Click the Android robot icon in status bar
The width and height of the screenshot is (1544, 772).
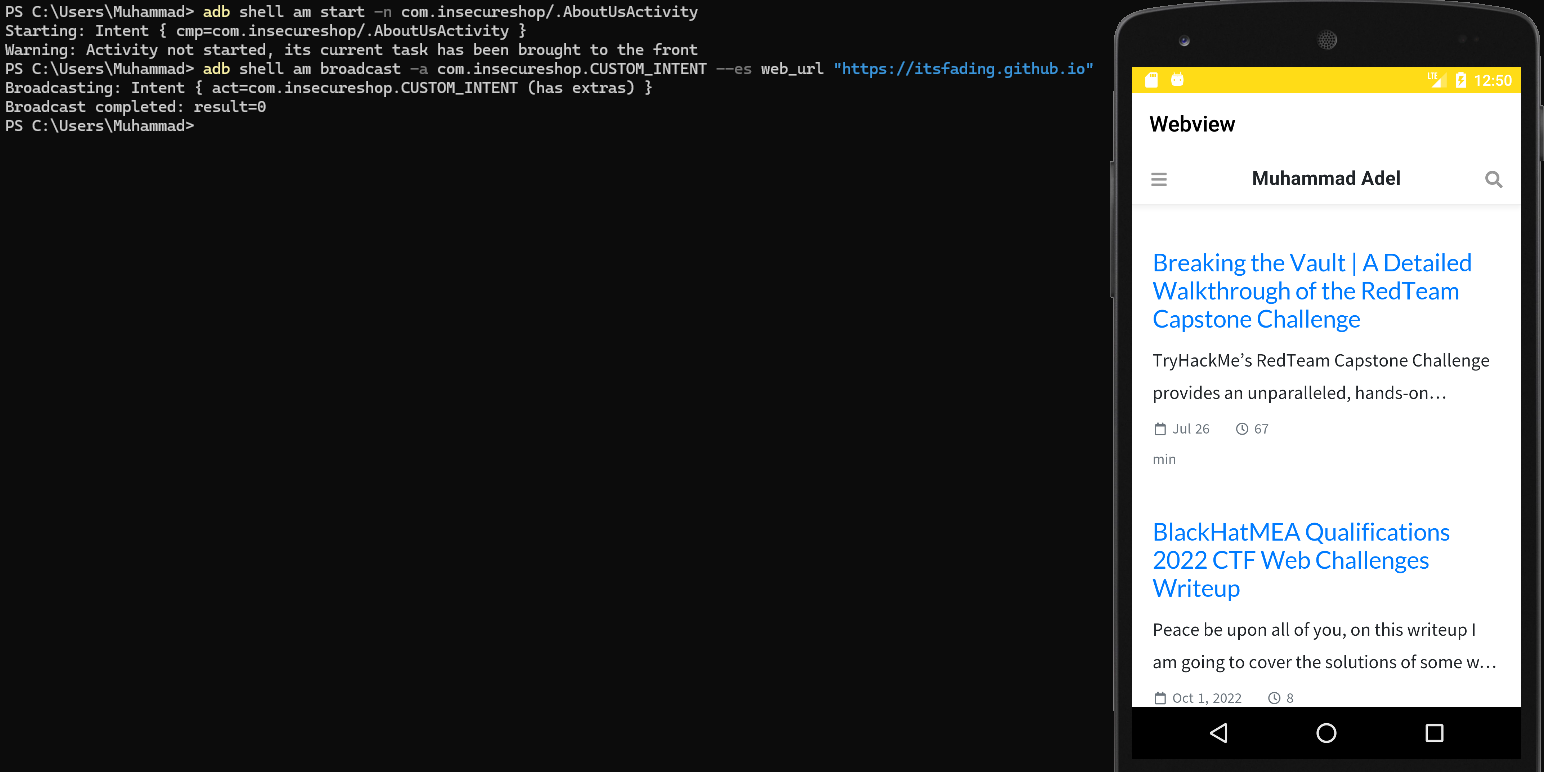(1177, 80)
